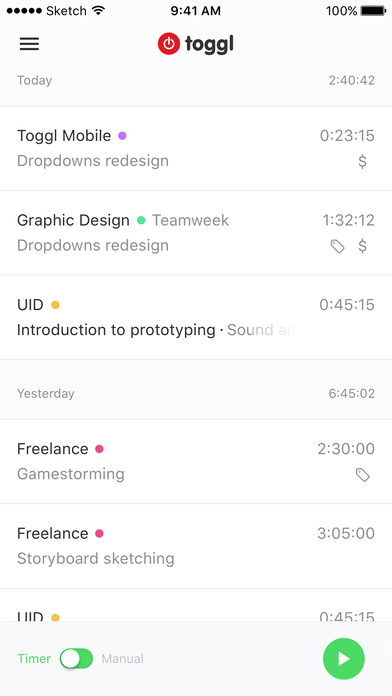Image resolution: width=392 pixels, height=696 pixels.
Task: Tap the red Toggl power logo
Action: click(x=169, y=44)
